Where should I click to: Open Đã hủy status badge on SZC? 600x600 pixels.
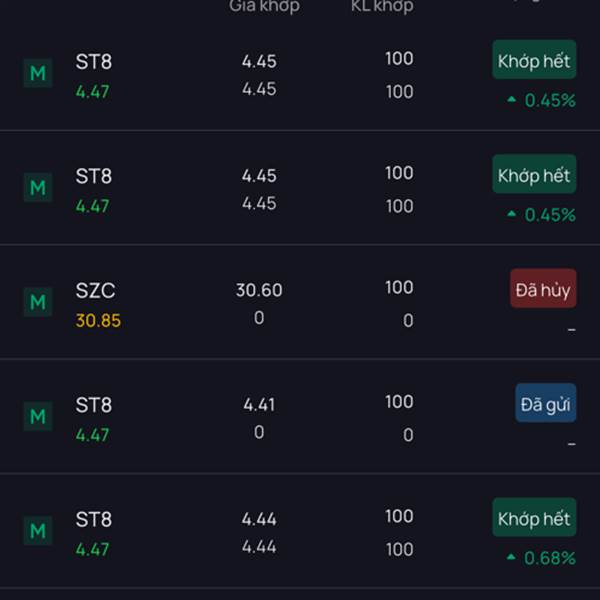point(543,289)
